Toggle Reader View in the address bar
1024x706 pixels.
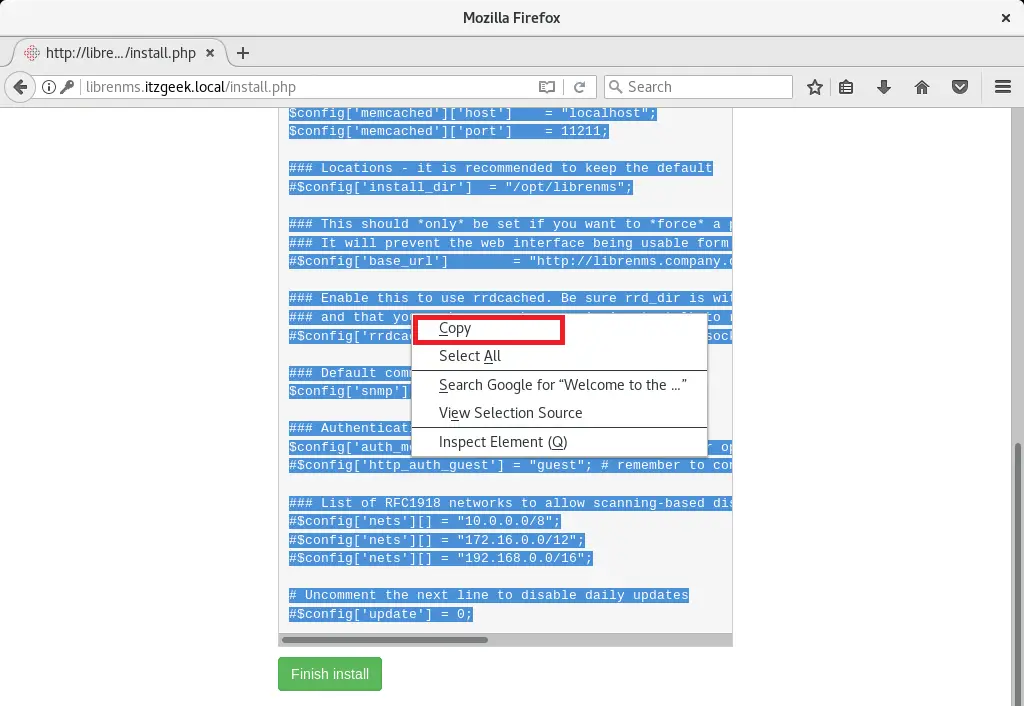click(547, 87)
